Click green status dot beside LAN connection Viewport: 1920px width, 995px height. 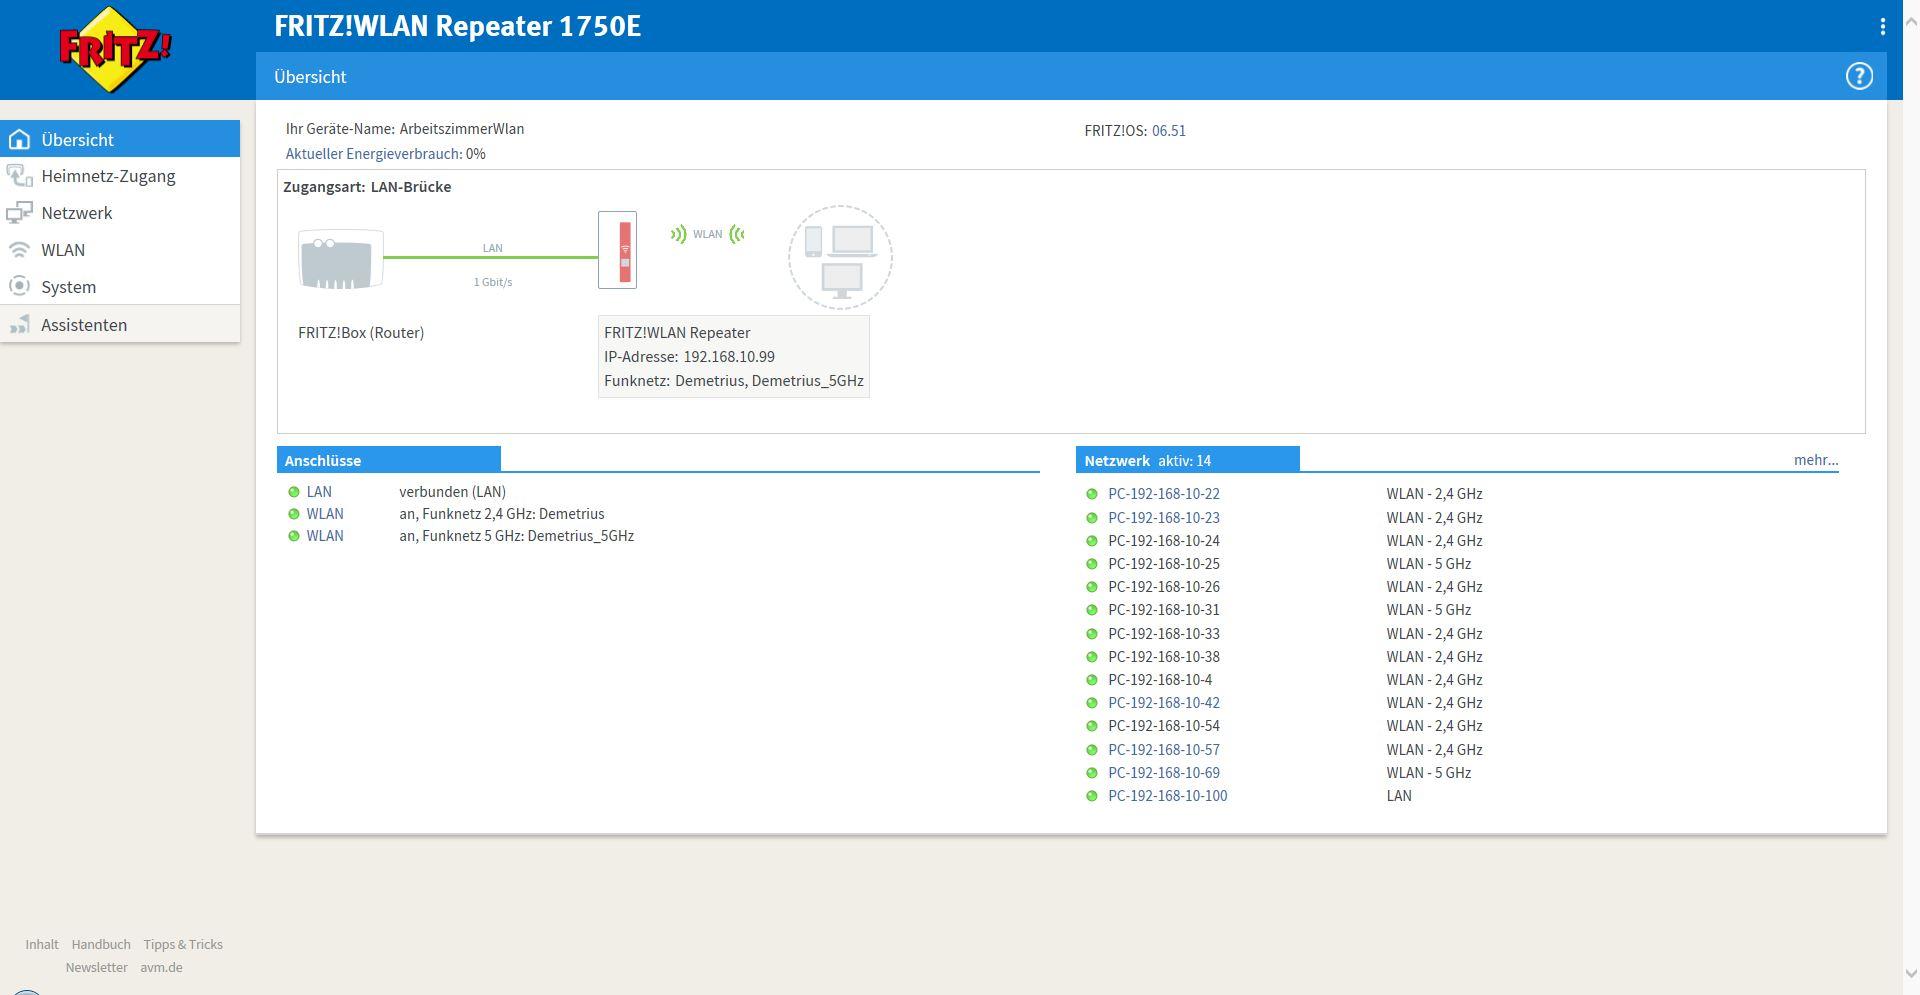pos(294,492)
